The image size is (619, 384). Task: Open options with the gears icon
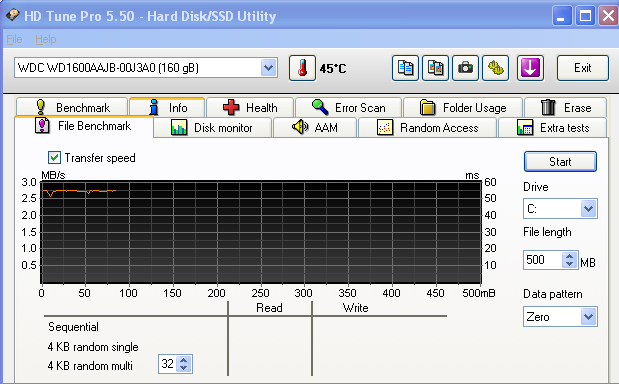pyautogui.click(x=495, y=68)
